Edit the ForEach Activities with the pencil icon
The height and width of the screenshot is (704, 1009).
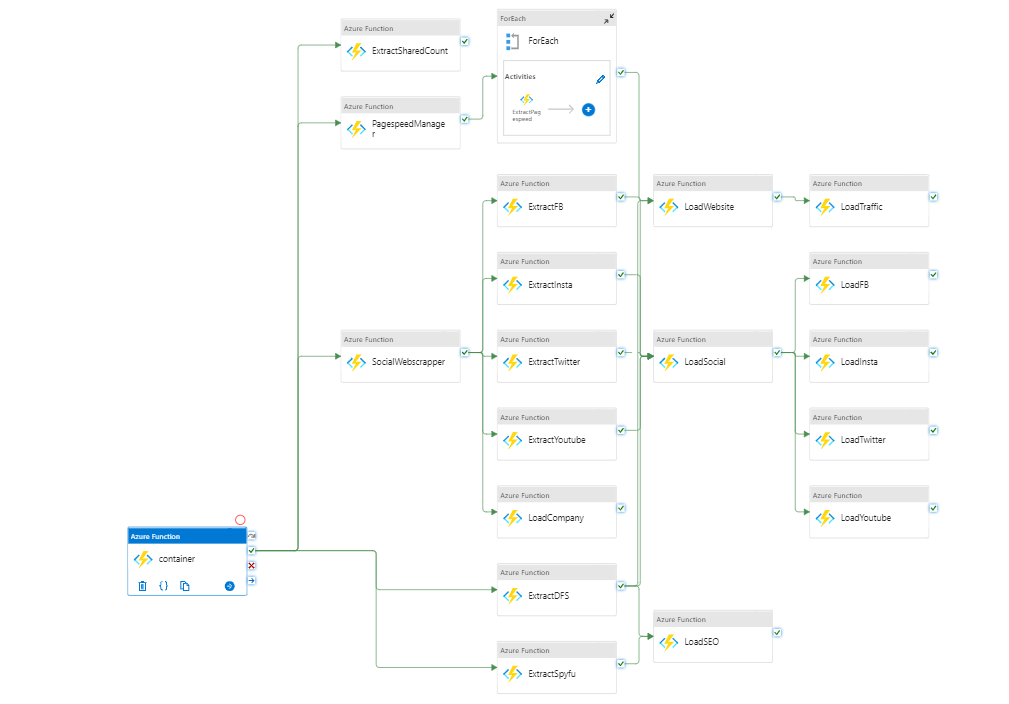point(600,77)
